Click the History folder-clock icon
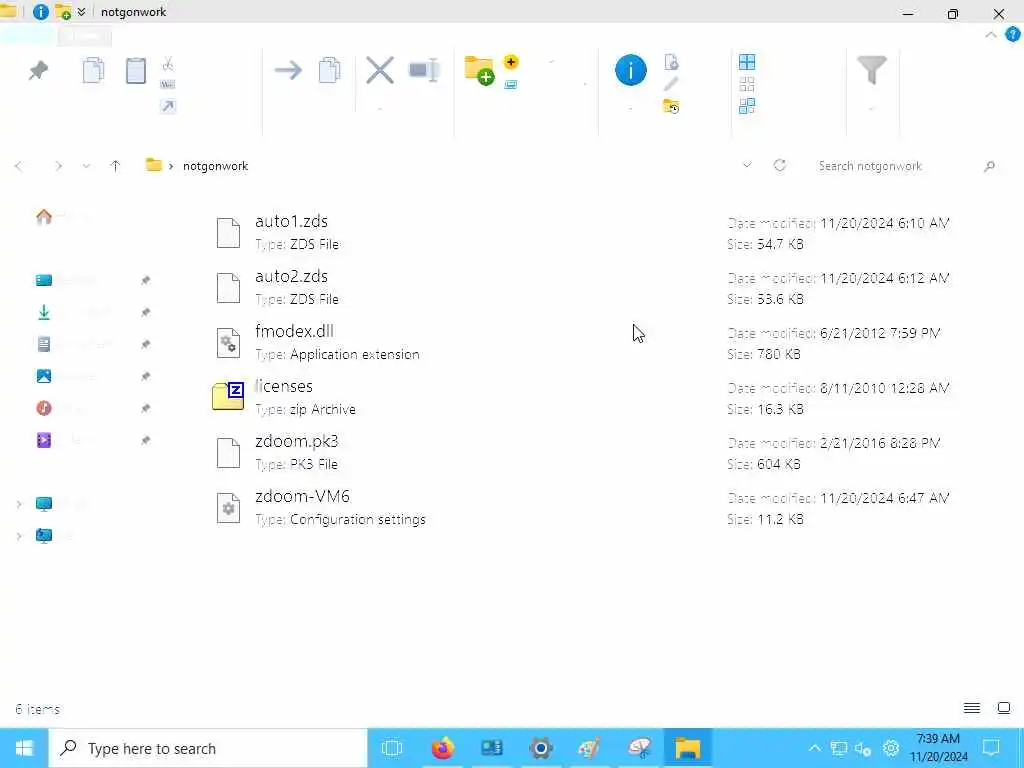Viewport: 1024px width, 768px height. click(671, 106)
